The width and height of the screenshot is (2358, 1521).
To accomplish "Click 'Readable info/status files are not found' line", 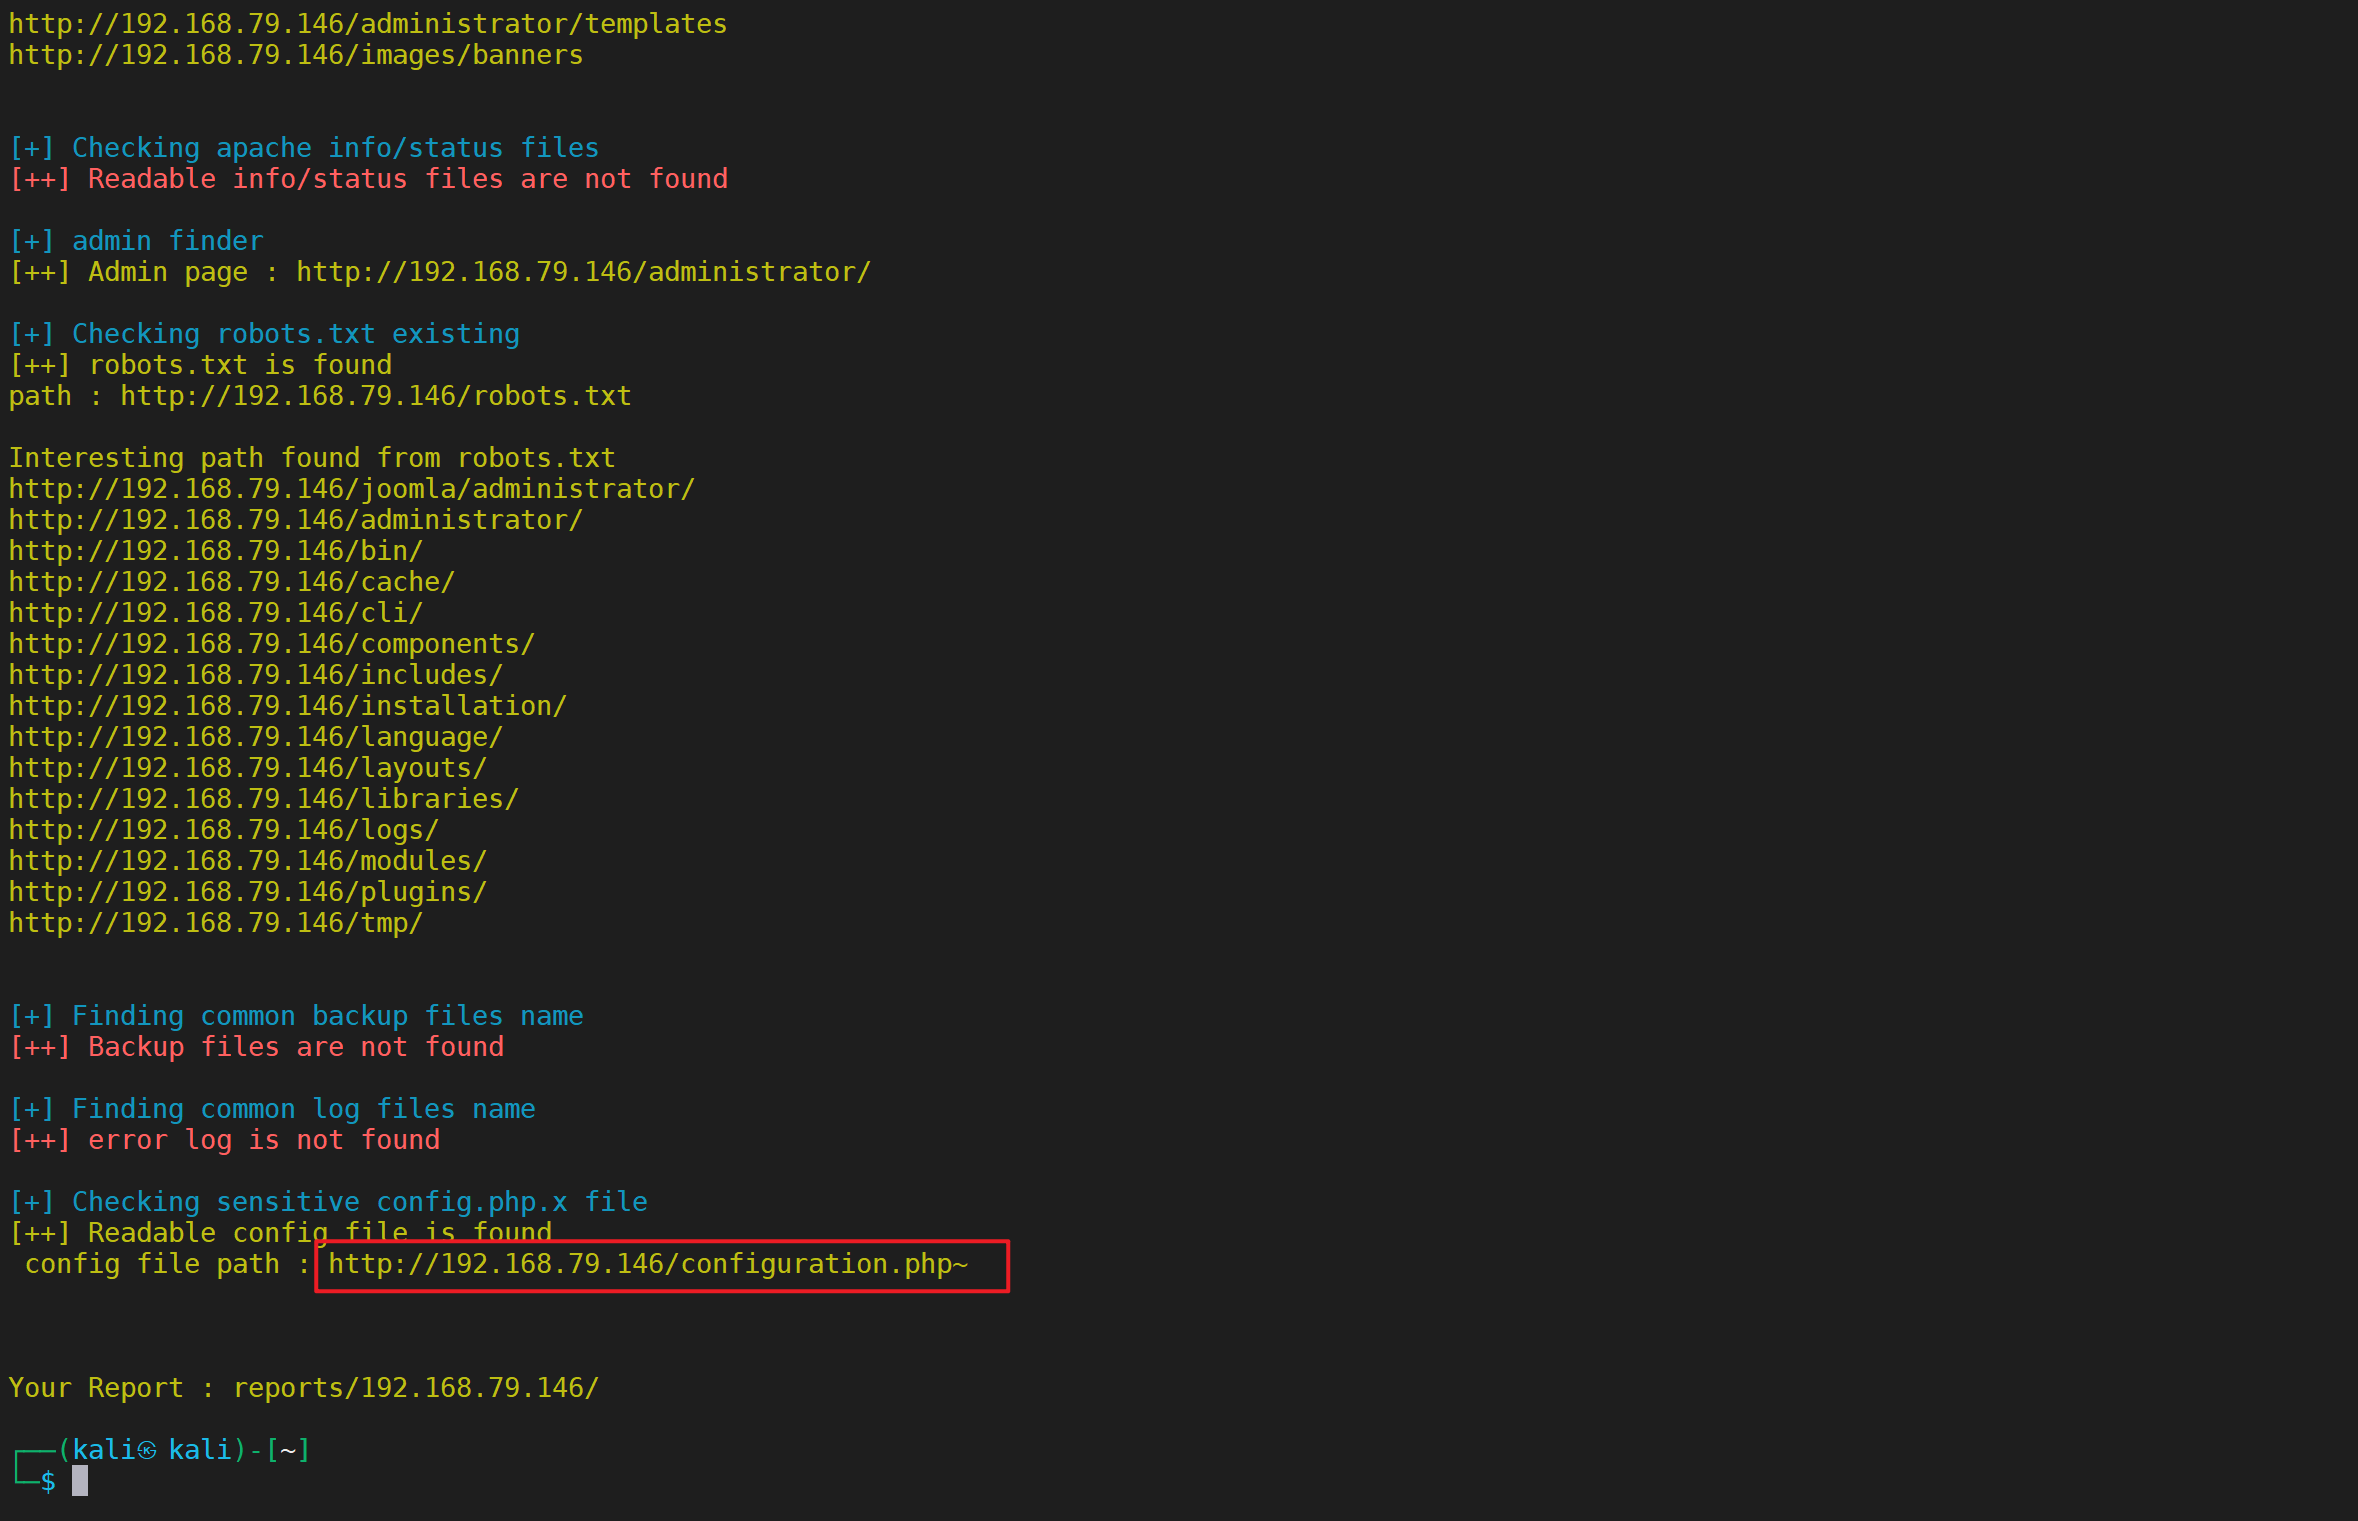I will pyautogui.click(x=368, y=179).
